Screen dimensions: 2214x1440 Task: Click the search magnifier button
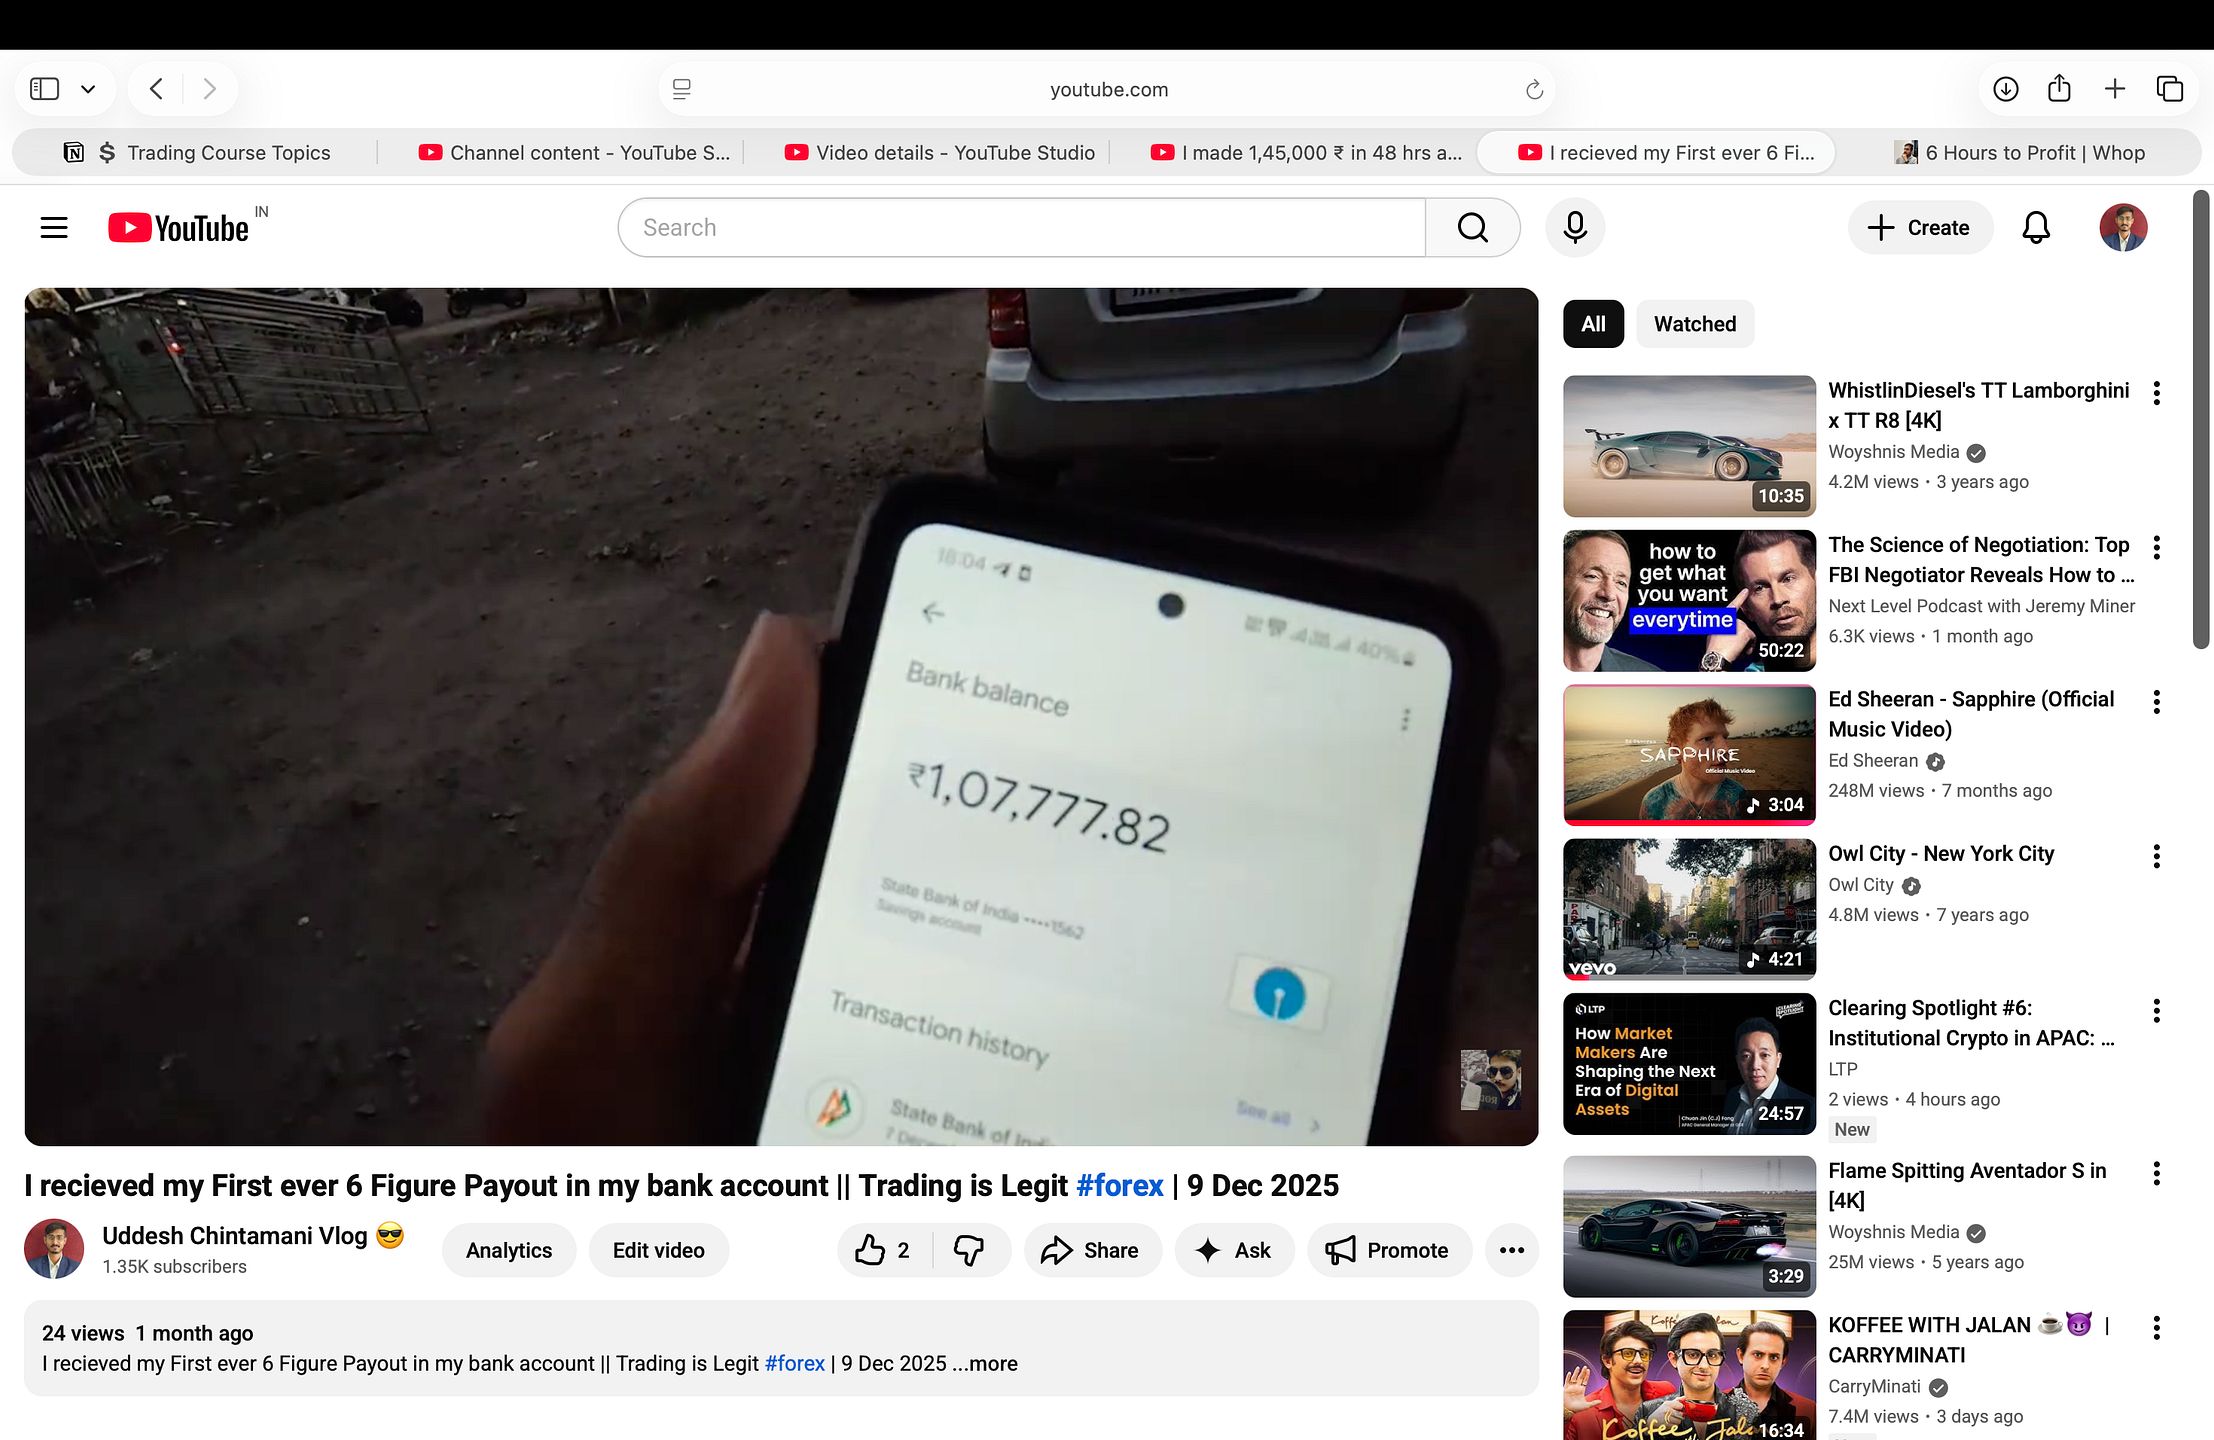click(1473, 228)
